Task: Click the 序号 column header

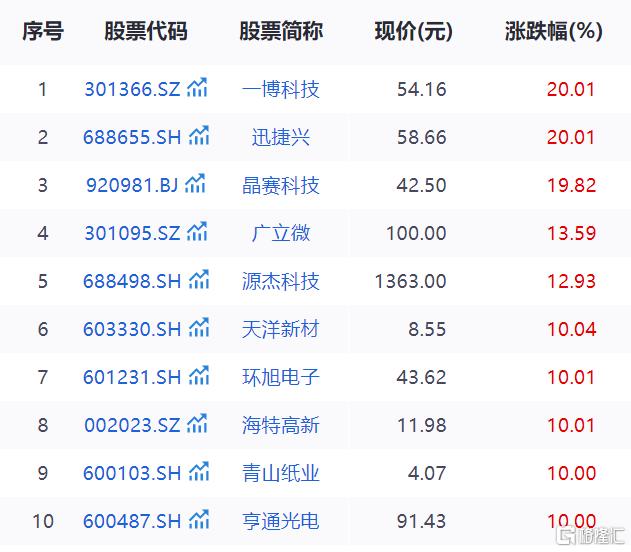Action: click(43, 31)
